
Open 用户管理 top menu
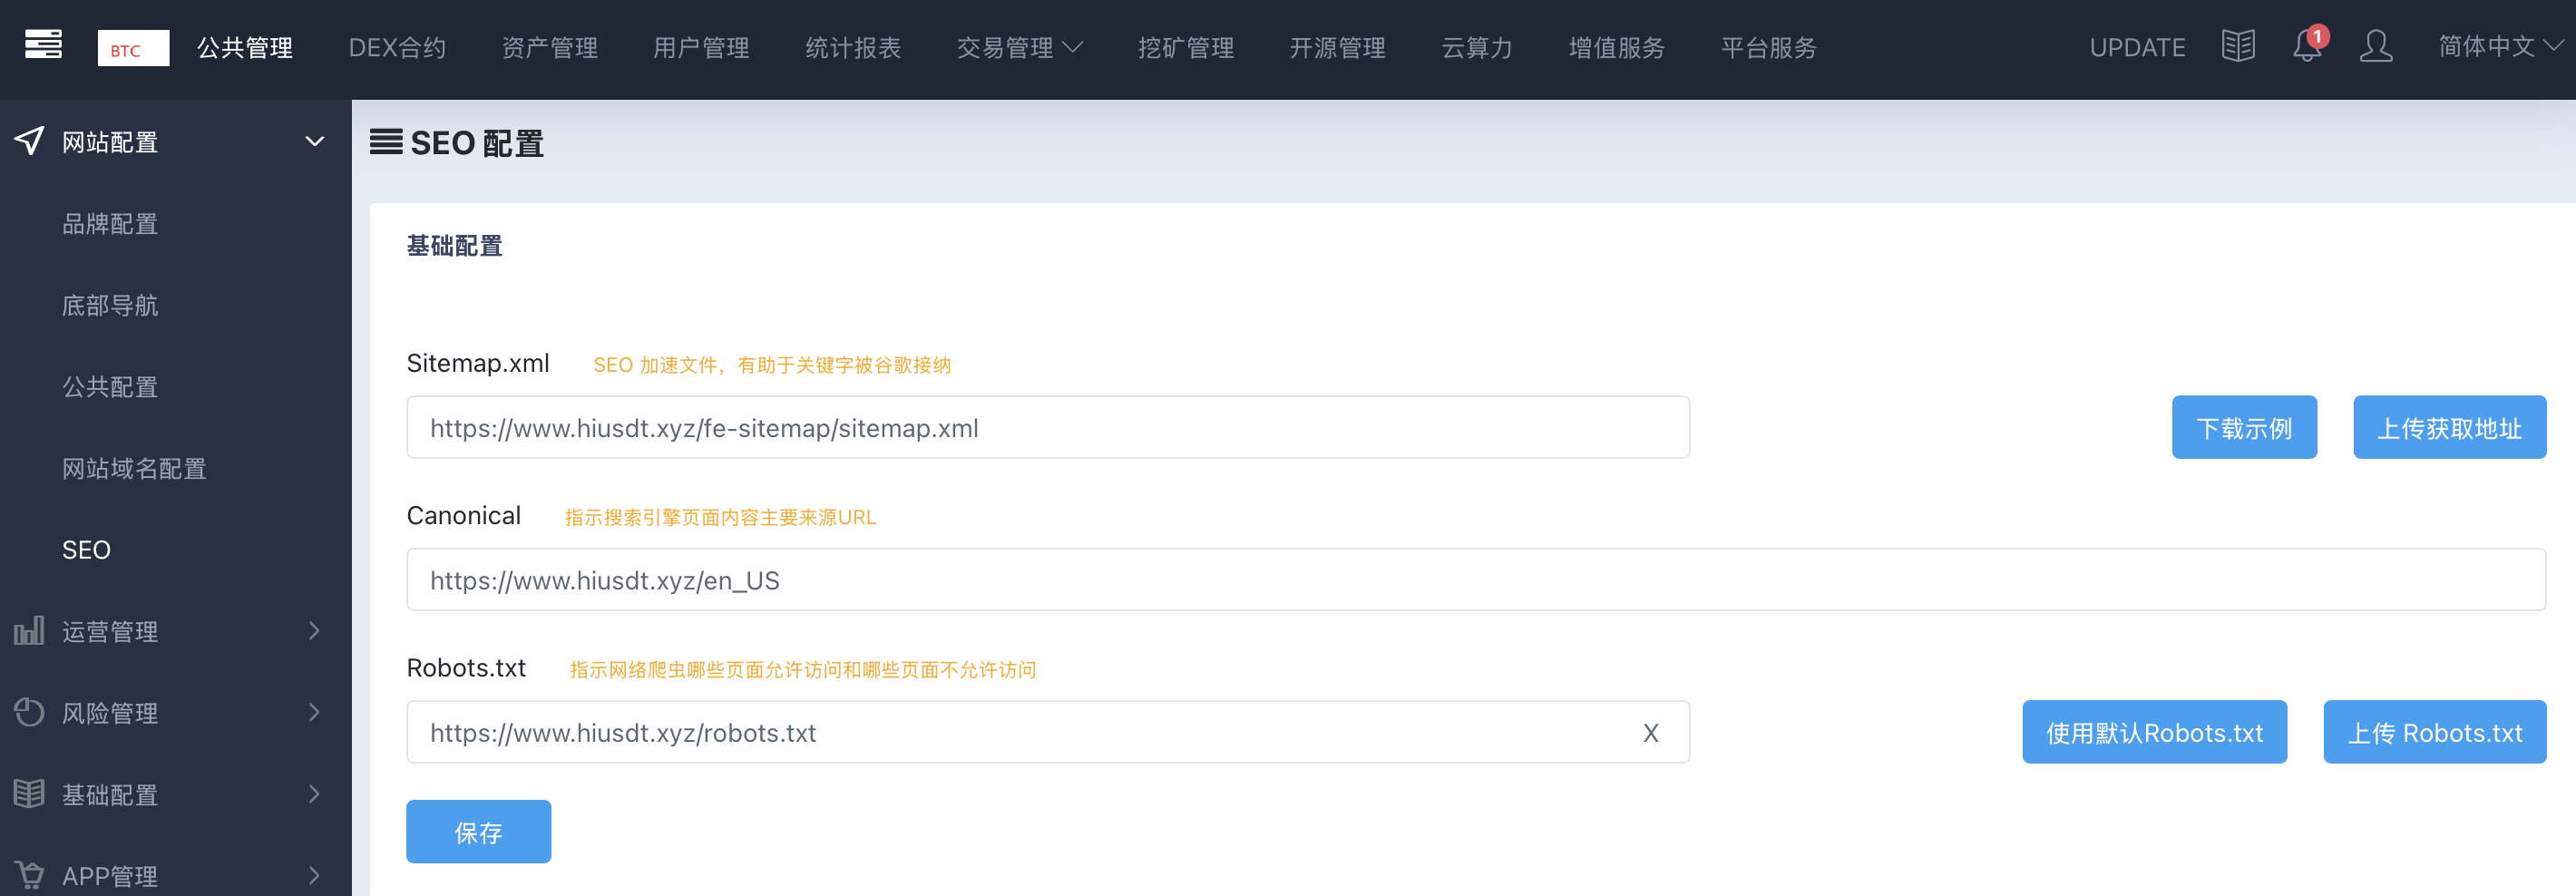[702, 47]
